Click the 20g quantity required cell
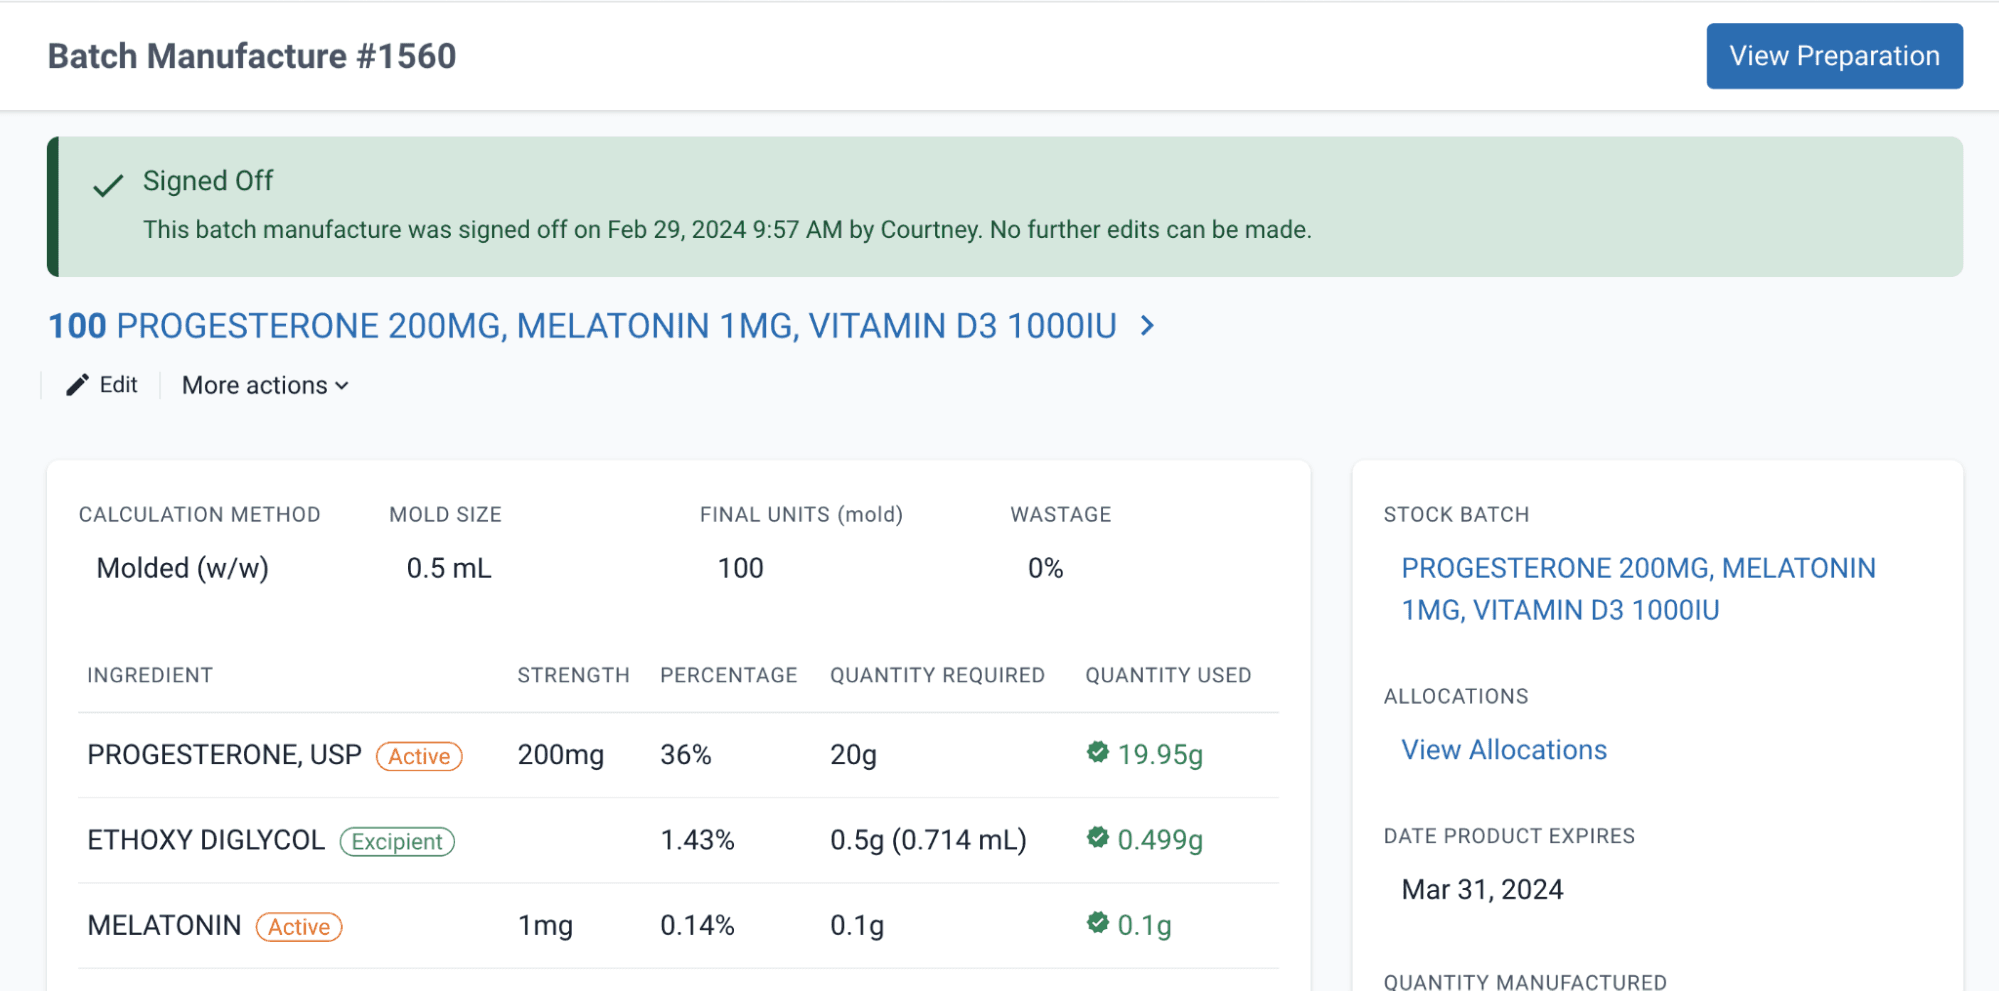Image resolution: width=1999 pixels, height=991 pixels. pyautogui.click(x=853, y=755)
